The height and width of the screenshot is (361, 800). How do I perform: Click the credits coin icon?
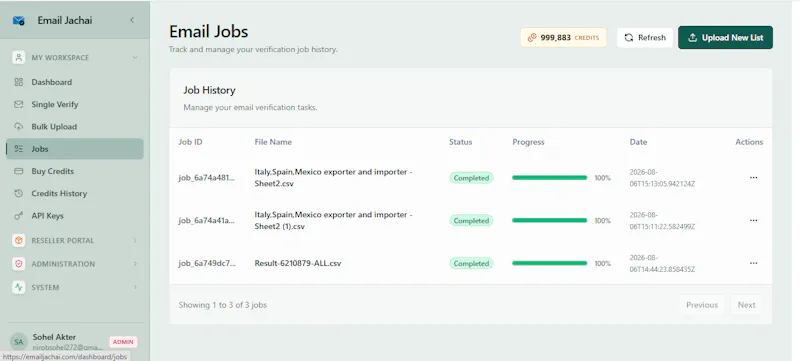(532, 38)
